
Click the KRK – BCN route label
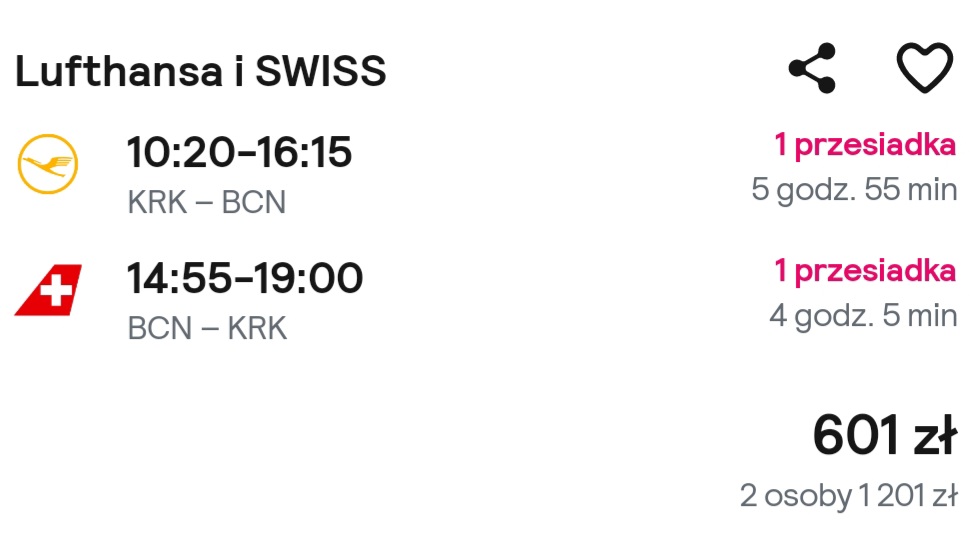coord(207,202)
